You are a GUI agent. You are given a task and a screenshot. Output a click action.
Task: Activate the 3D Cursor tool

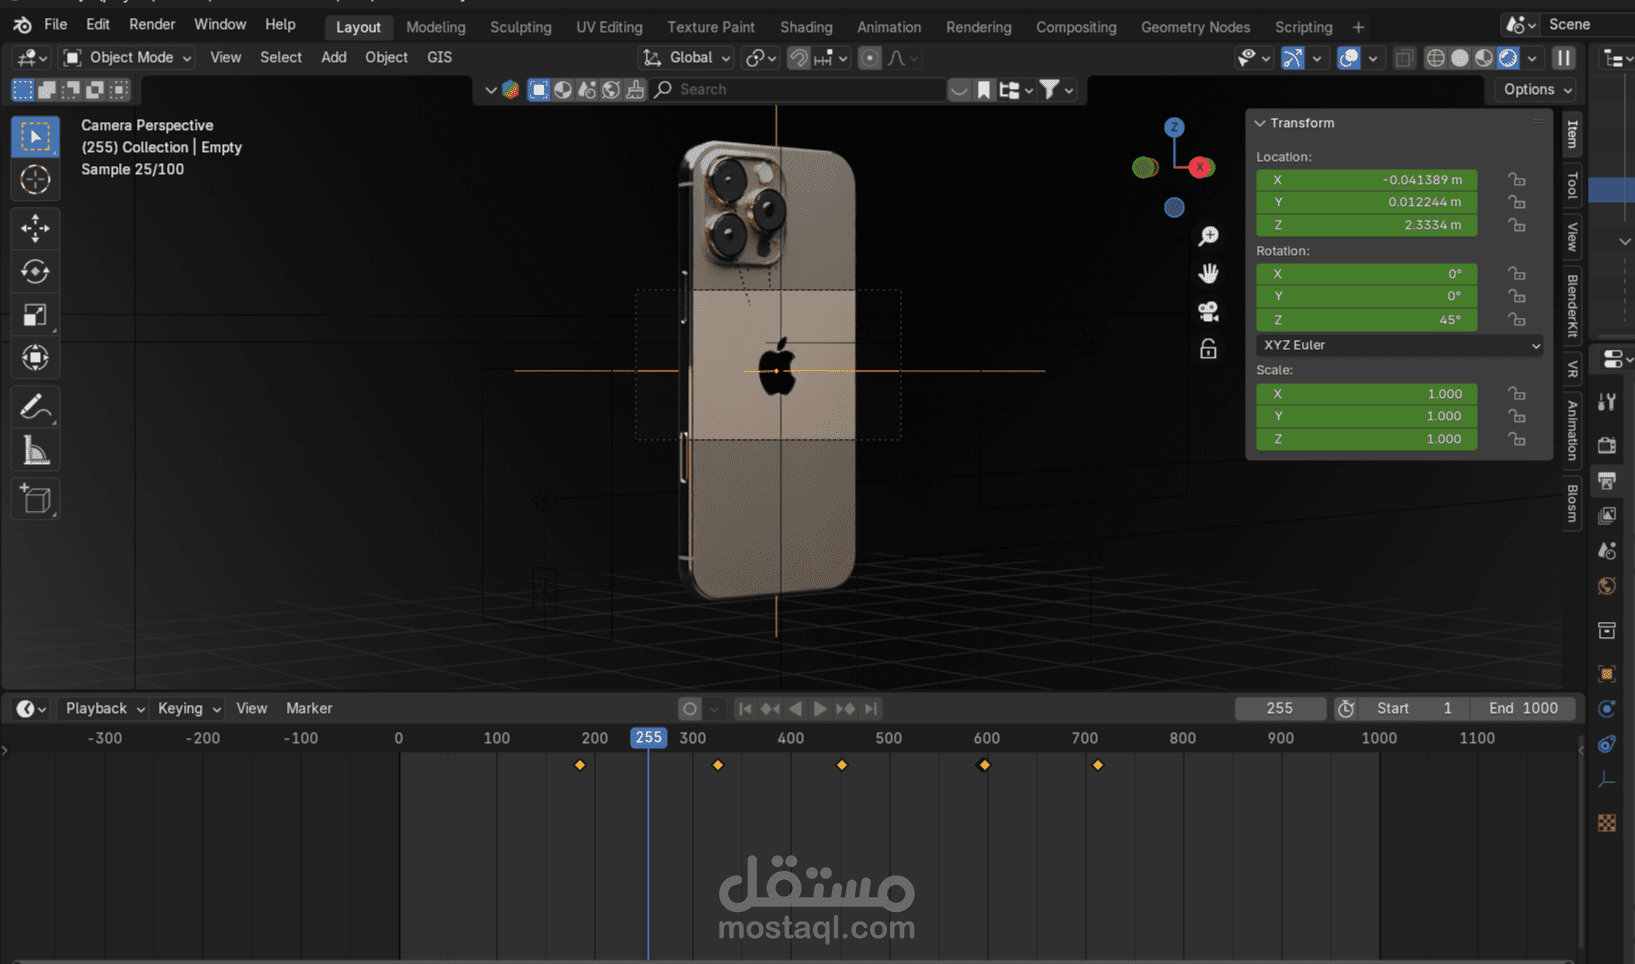[x=35, y=180]
